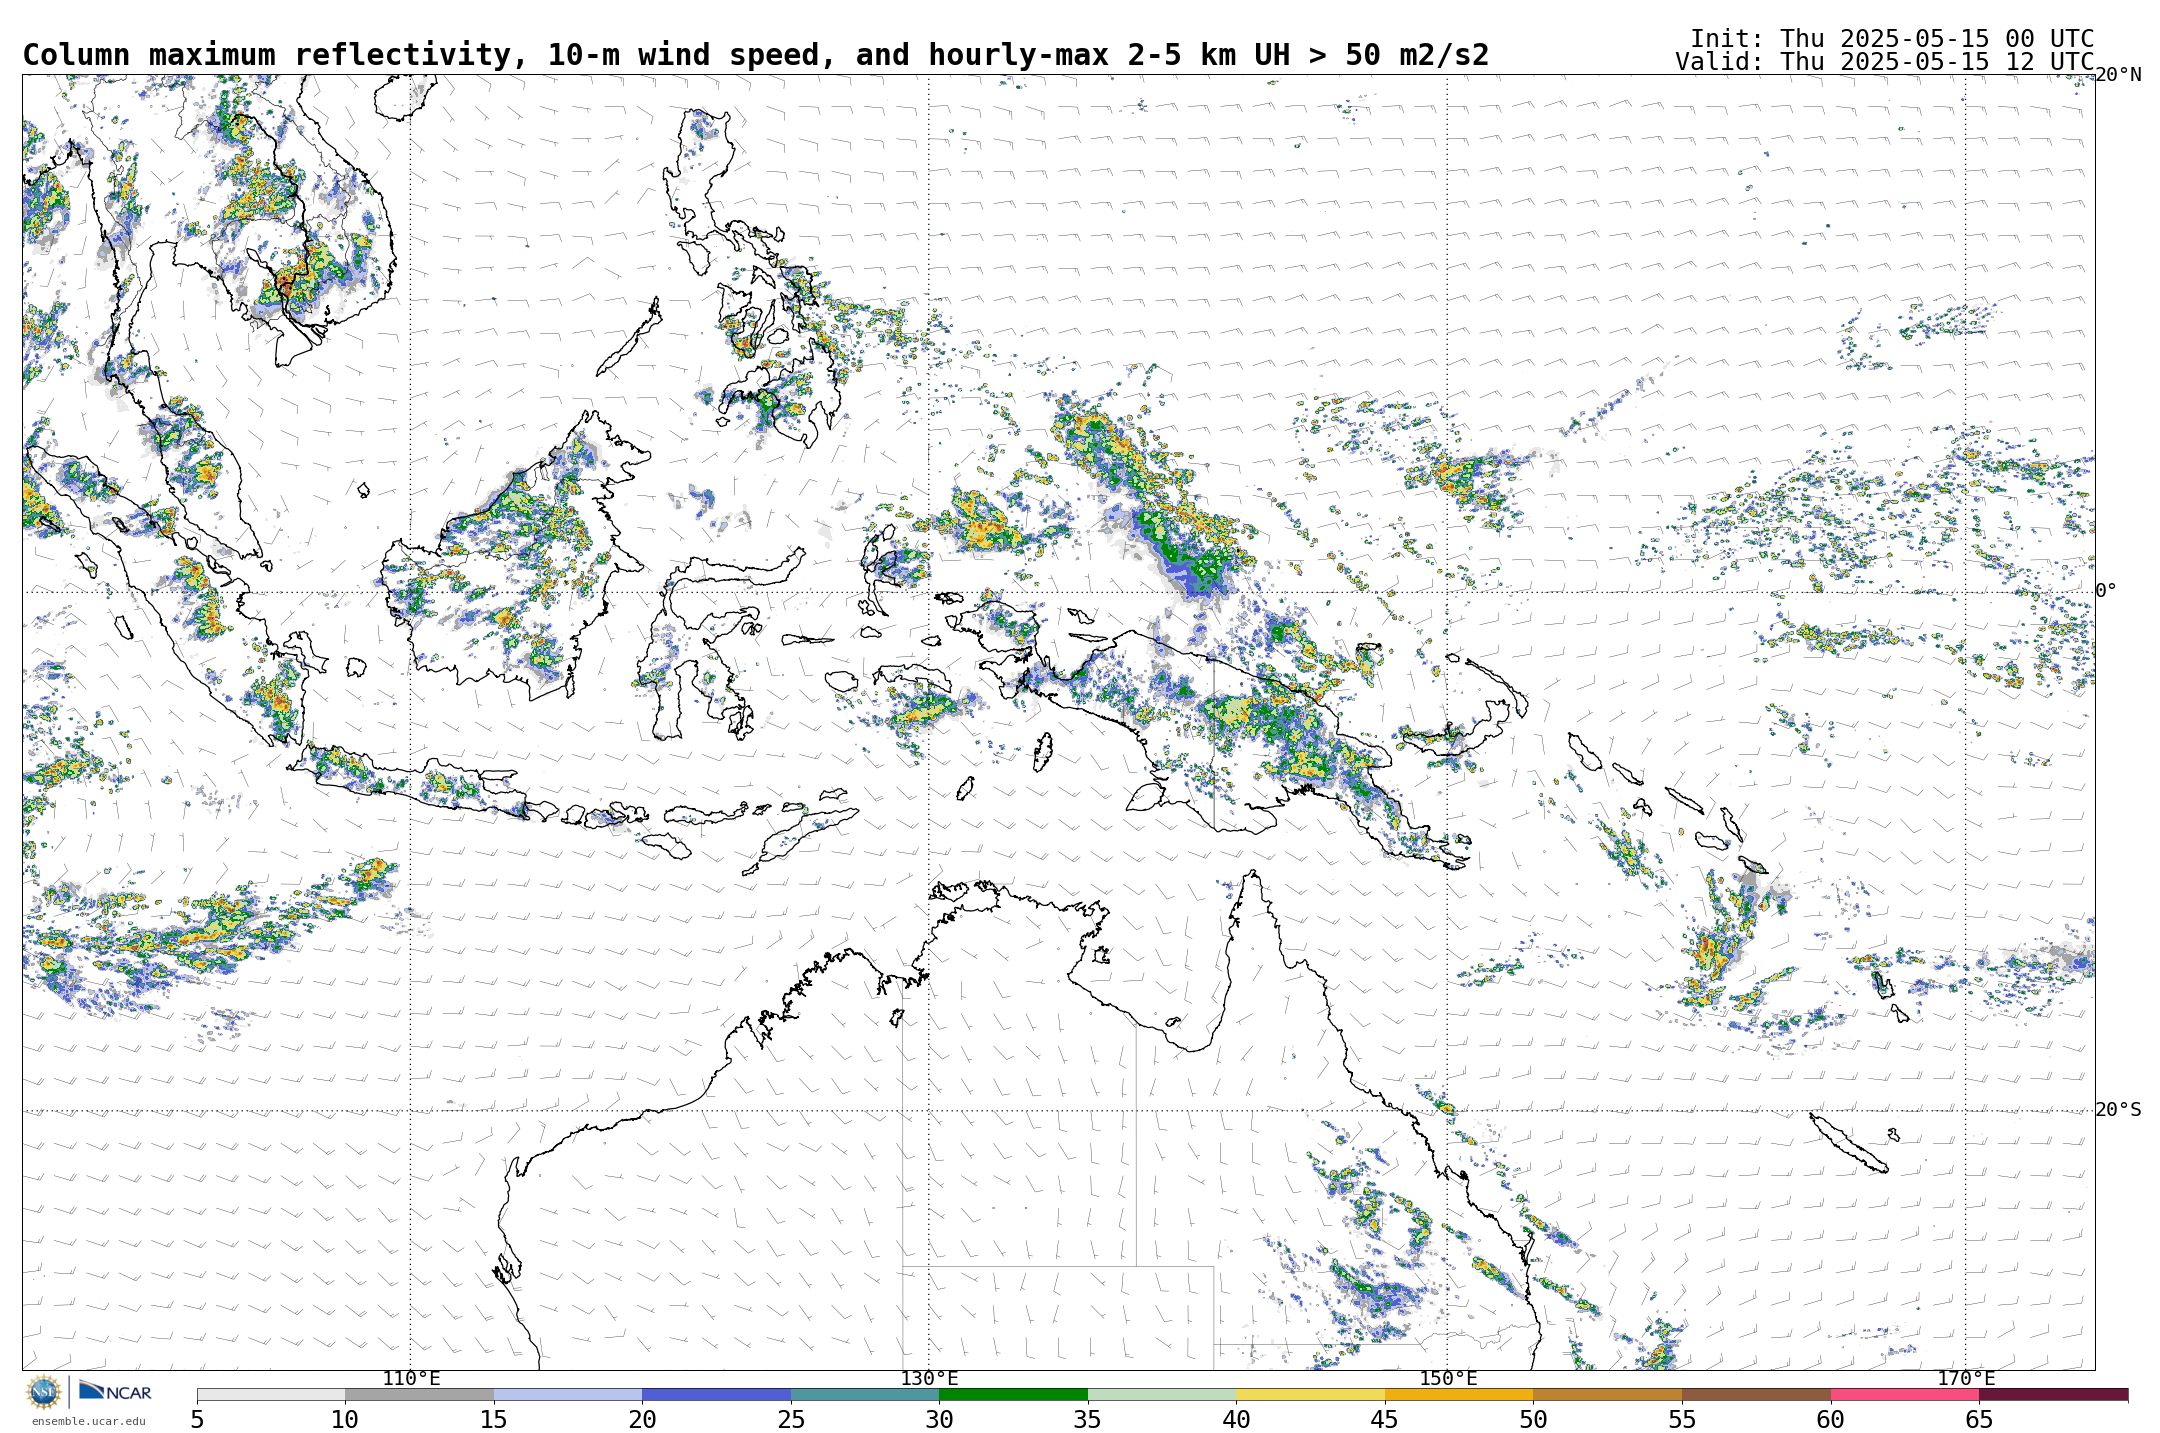2160x1433 pixels.
Task: Click the colorbar tick label '40'
Action: pyautogui.click(x=1236, y=1420)
